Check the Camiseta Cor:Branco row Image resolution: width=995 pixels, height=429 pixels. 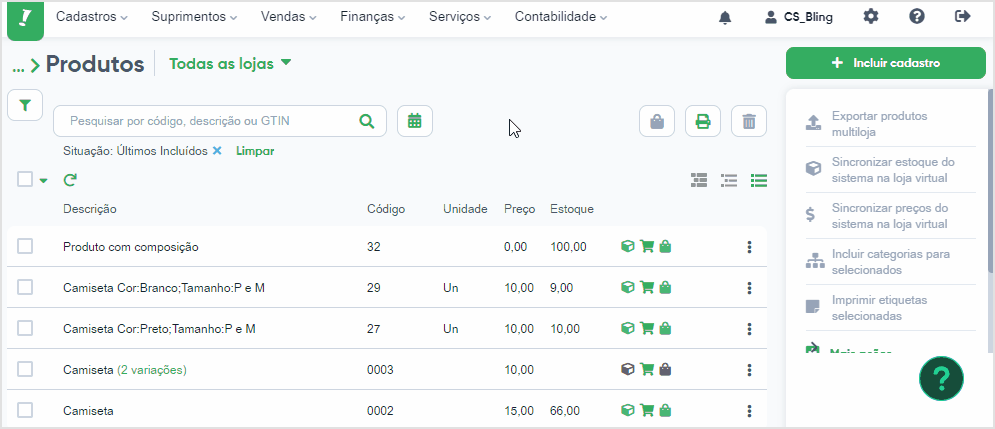(25, 287)
